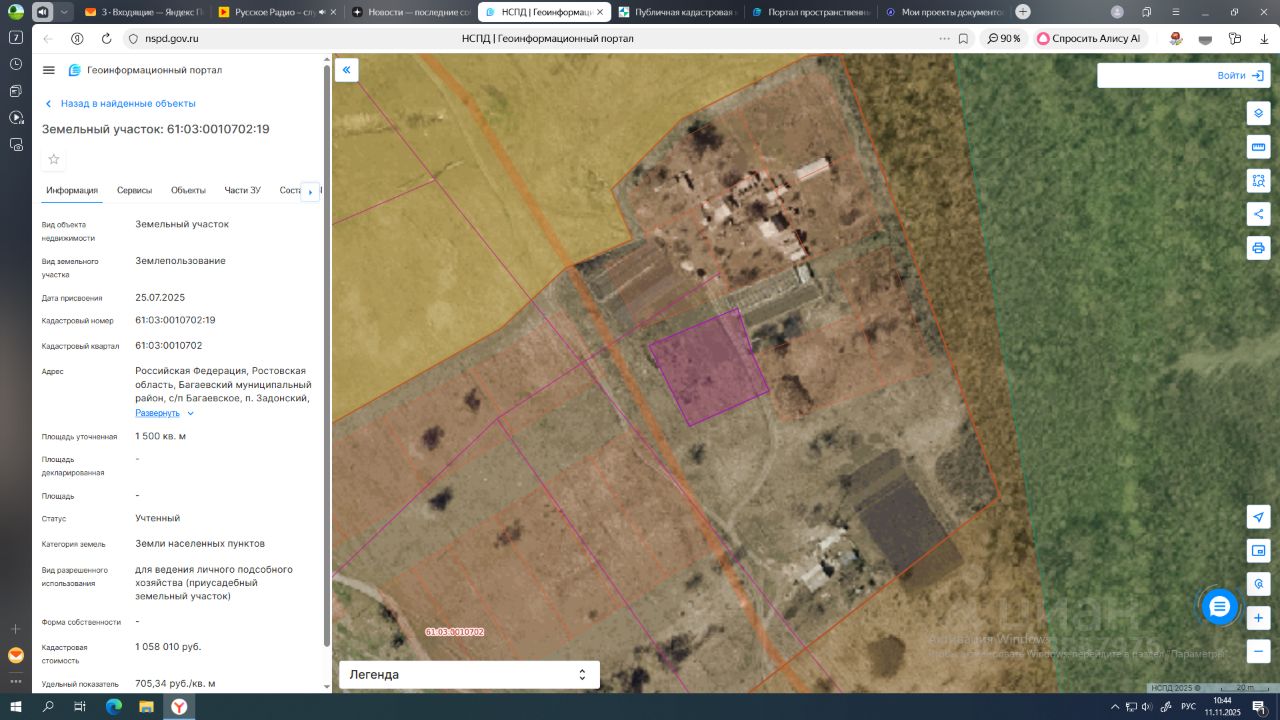Viewport: 1280px width, 720px height.
Task: Click the map search-by-location tool
Action: tap(1258, 583)
